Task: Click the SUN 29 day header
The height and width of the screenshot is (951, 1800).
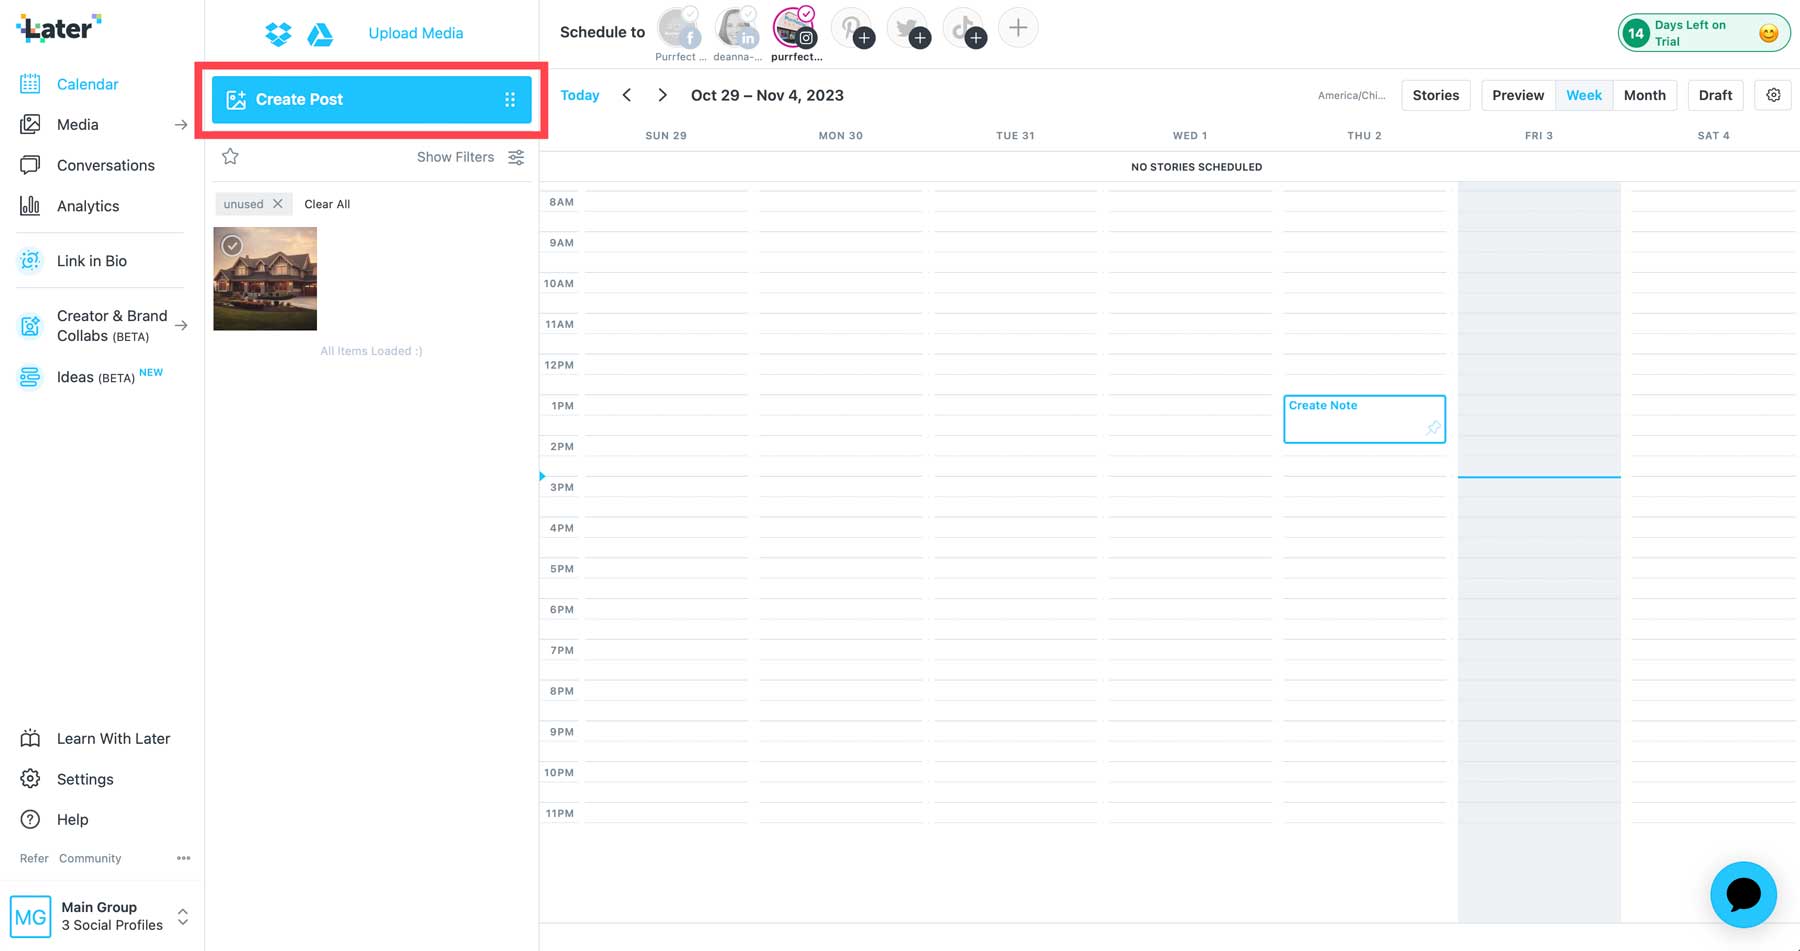Action: point(666,135)
